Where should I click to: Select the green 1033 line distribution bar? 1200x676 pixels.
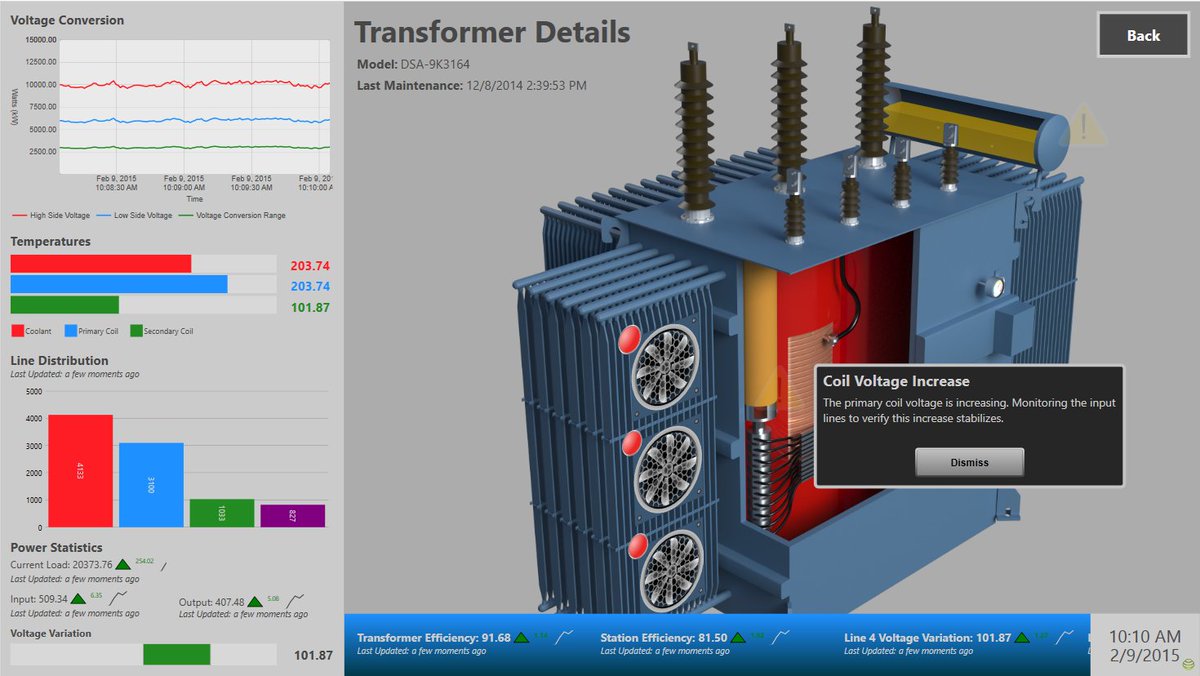tap(222, 513)
